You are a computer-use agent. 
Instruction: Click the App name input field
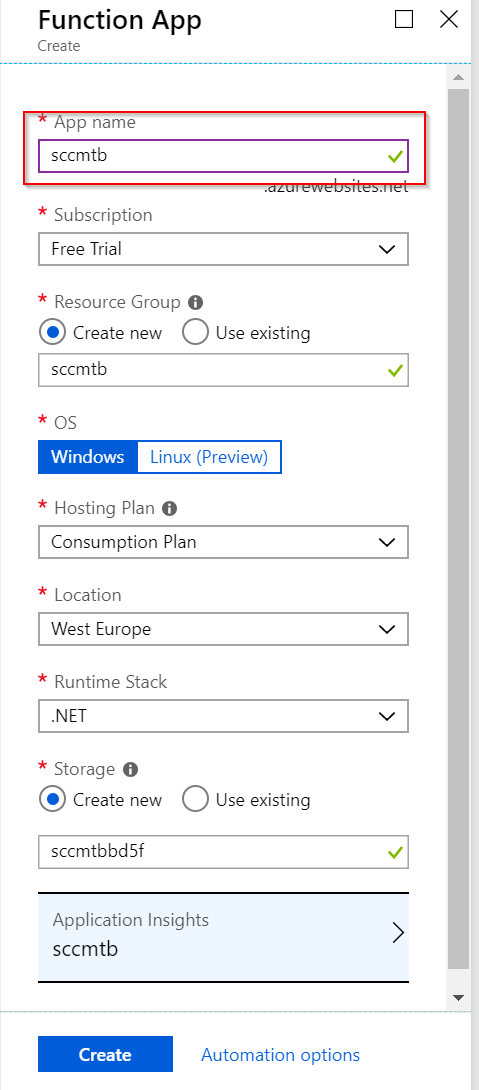[223, 156]
